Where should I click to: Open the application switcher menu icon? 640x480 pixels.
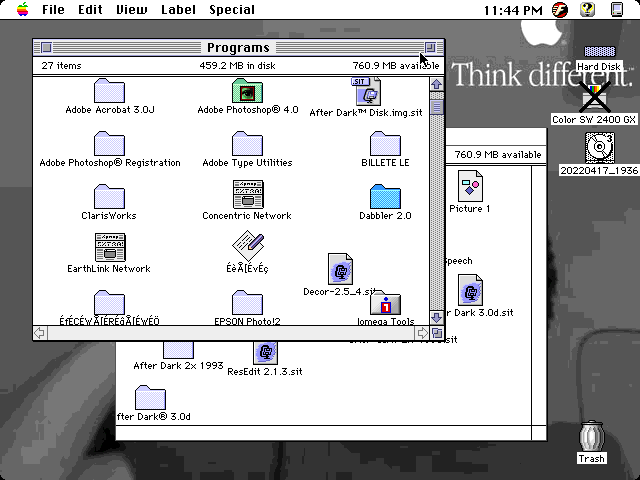(617, 9)
